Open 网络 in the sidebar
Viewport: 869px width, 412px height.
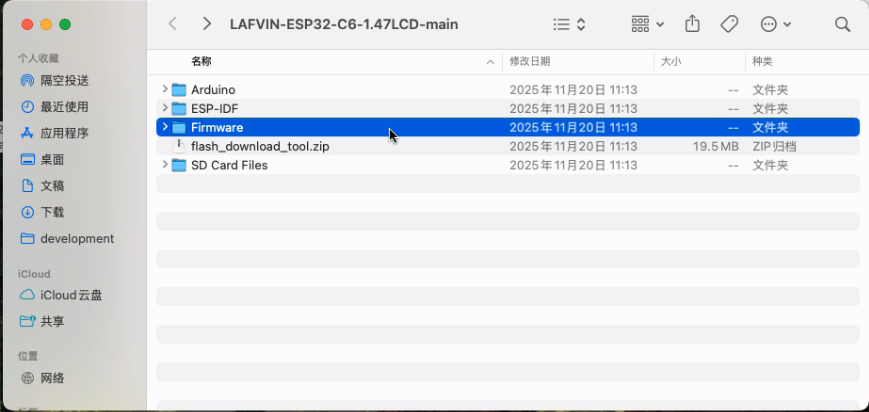[x=42, y=378]
